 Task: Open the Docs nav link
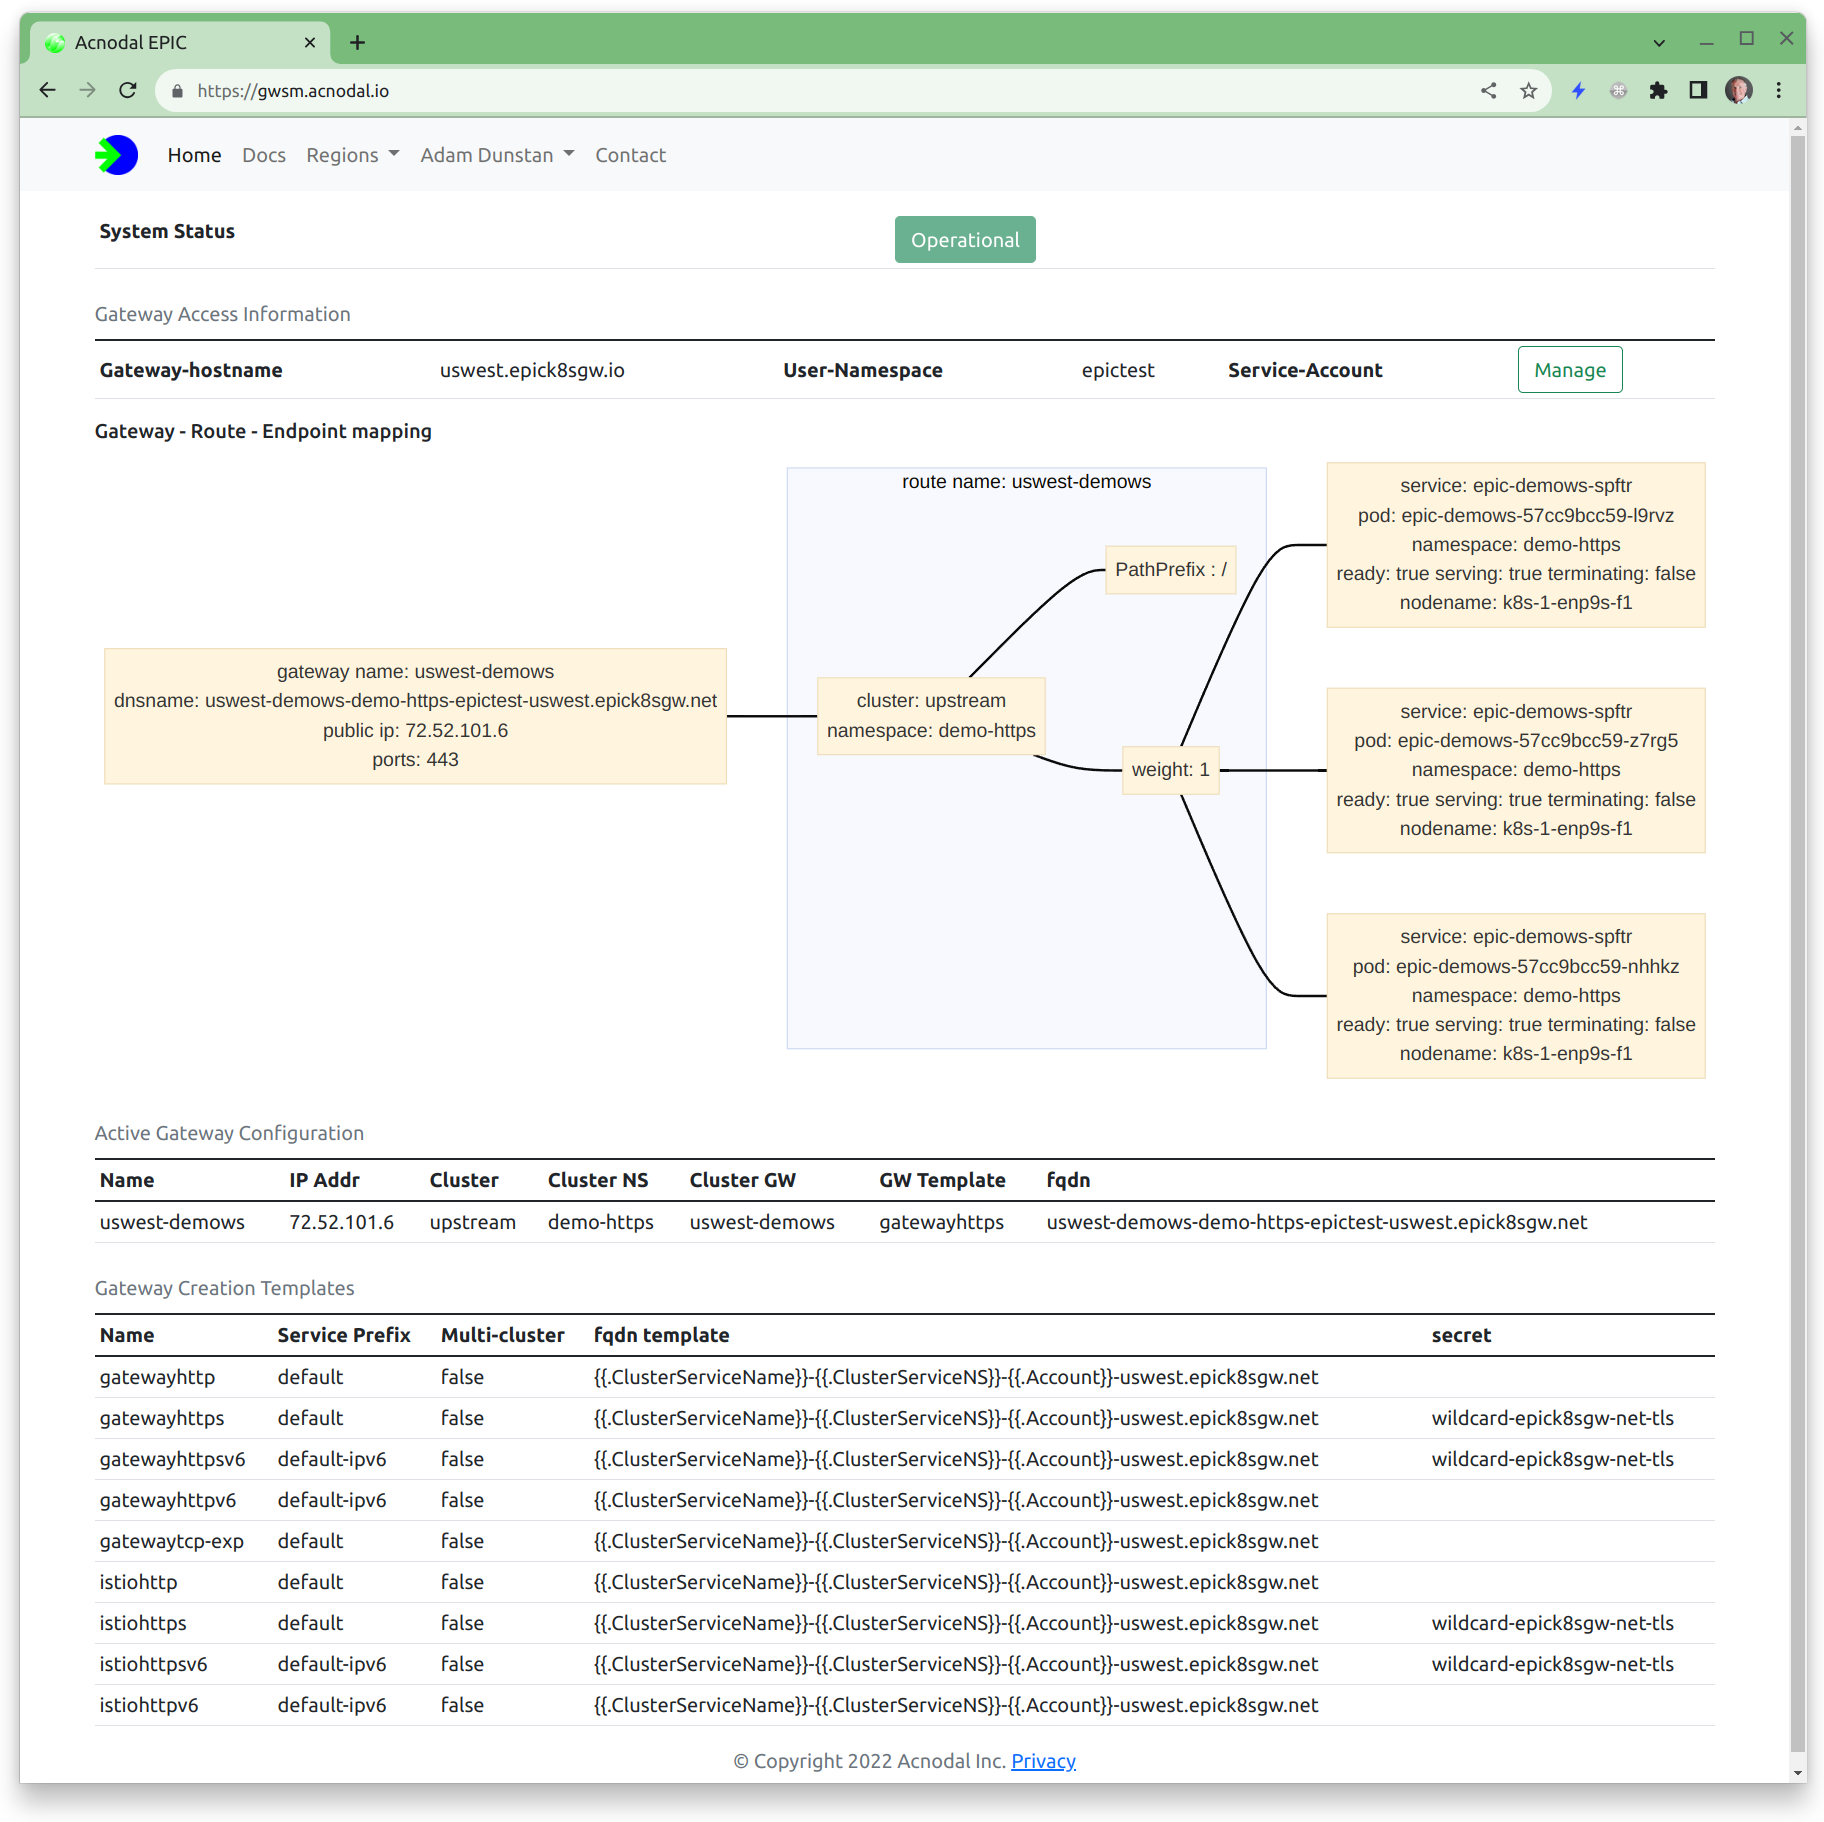[x=264, y=155]
